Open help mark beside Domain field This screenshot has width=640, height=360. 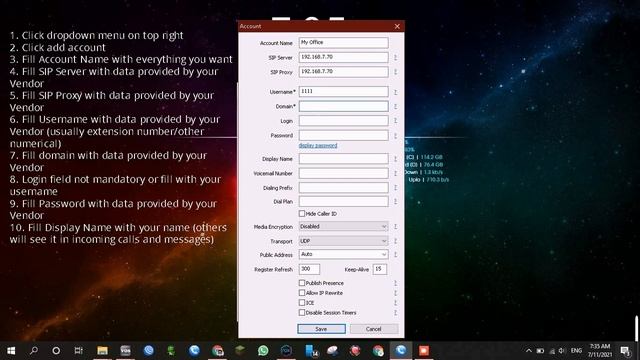[x=395, y=107]
